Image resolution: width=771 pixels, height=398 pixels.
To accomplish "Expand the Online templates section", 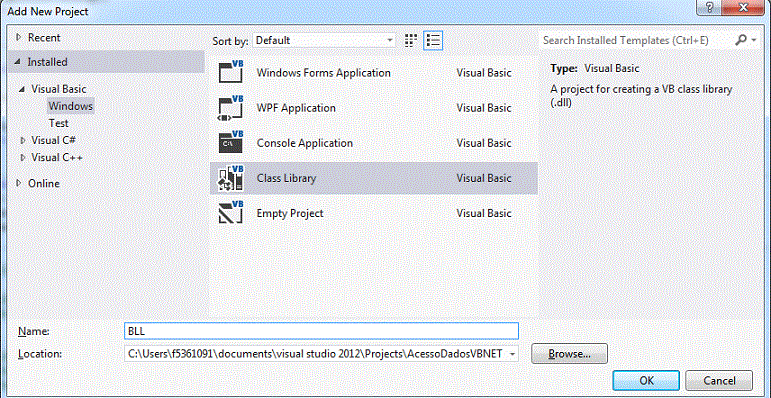I will pyautogui.click(x=19, y=183).
